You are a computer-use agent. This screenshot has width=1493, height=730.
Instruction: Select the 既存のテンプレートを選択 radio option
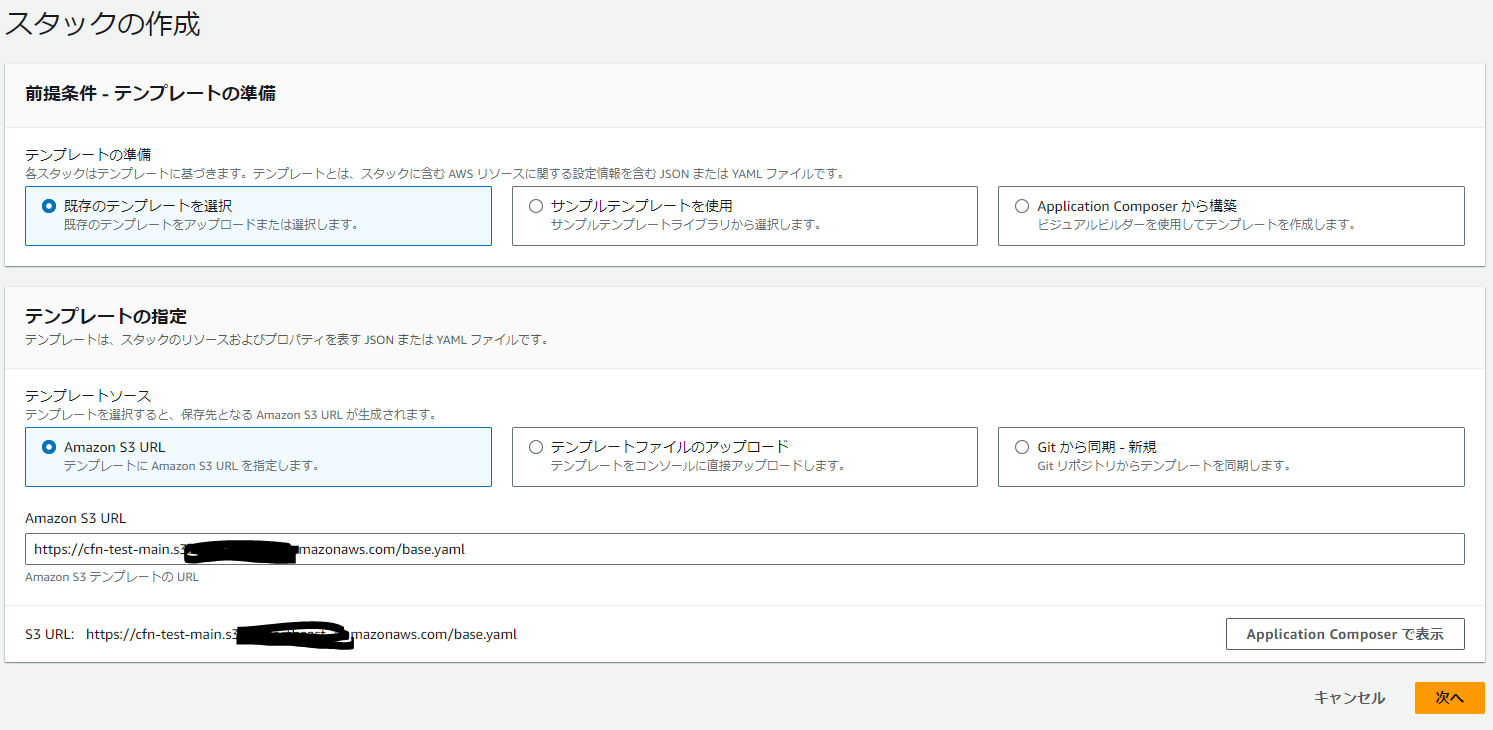tap(49, 206)
